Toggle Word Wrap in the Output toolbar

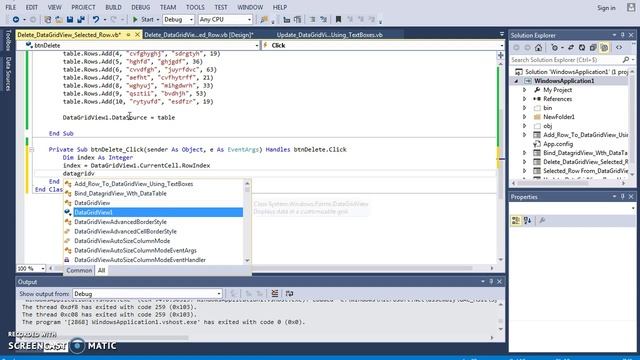pyautogui.click(x=289, y=293)
